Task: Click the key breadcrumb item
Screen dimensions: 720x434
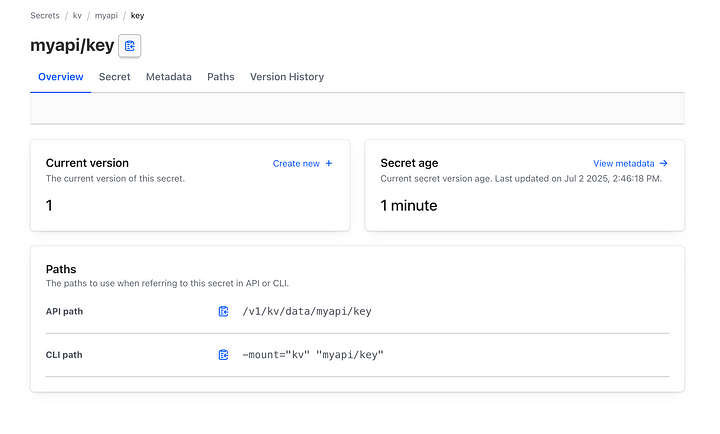Action: tap(137, 16)
